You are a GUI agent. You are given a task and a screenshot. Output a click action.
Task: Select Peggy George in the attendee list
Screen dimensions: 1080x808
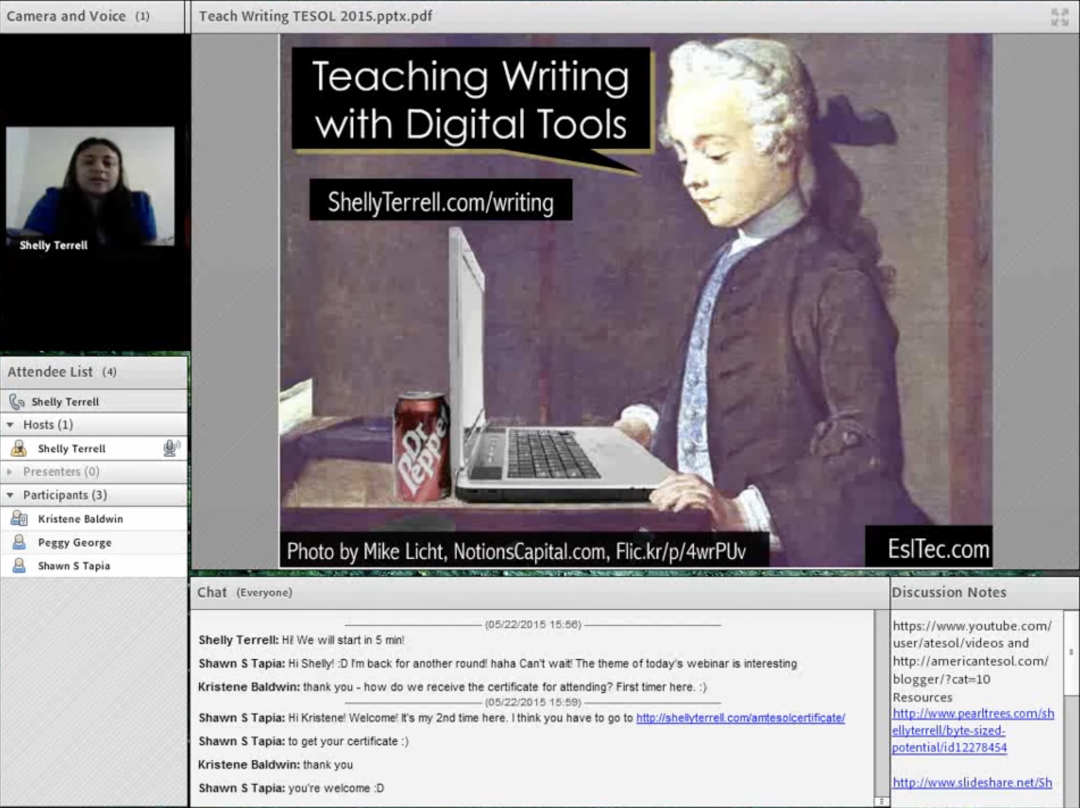pyautogui.click(x=94, y=542)
